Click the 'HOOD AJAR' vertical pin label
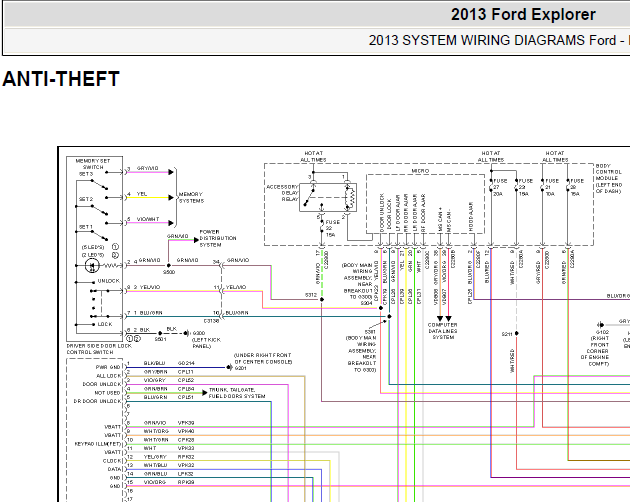This screenshot has width=630, height=502. 470,217
